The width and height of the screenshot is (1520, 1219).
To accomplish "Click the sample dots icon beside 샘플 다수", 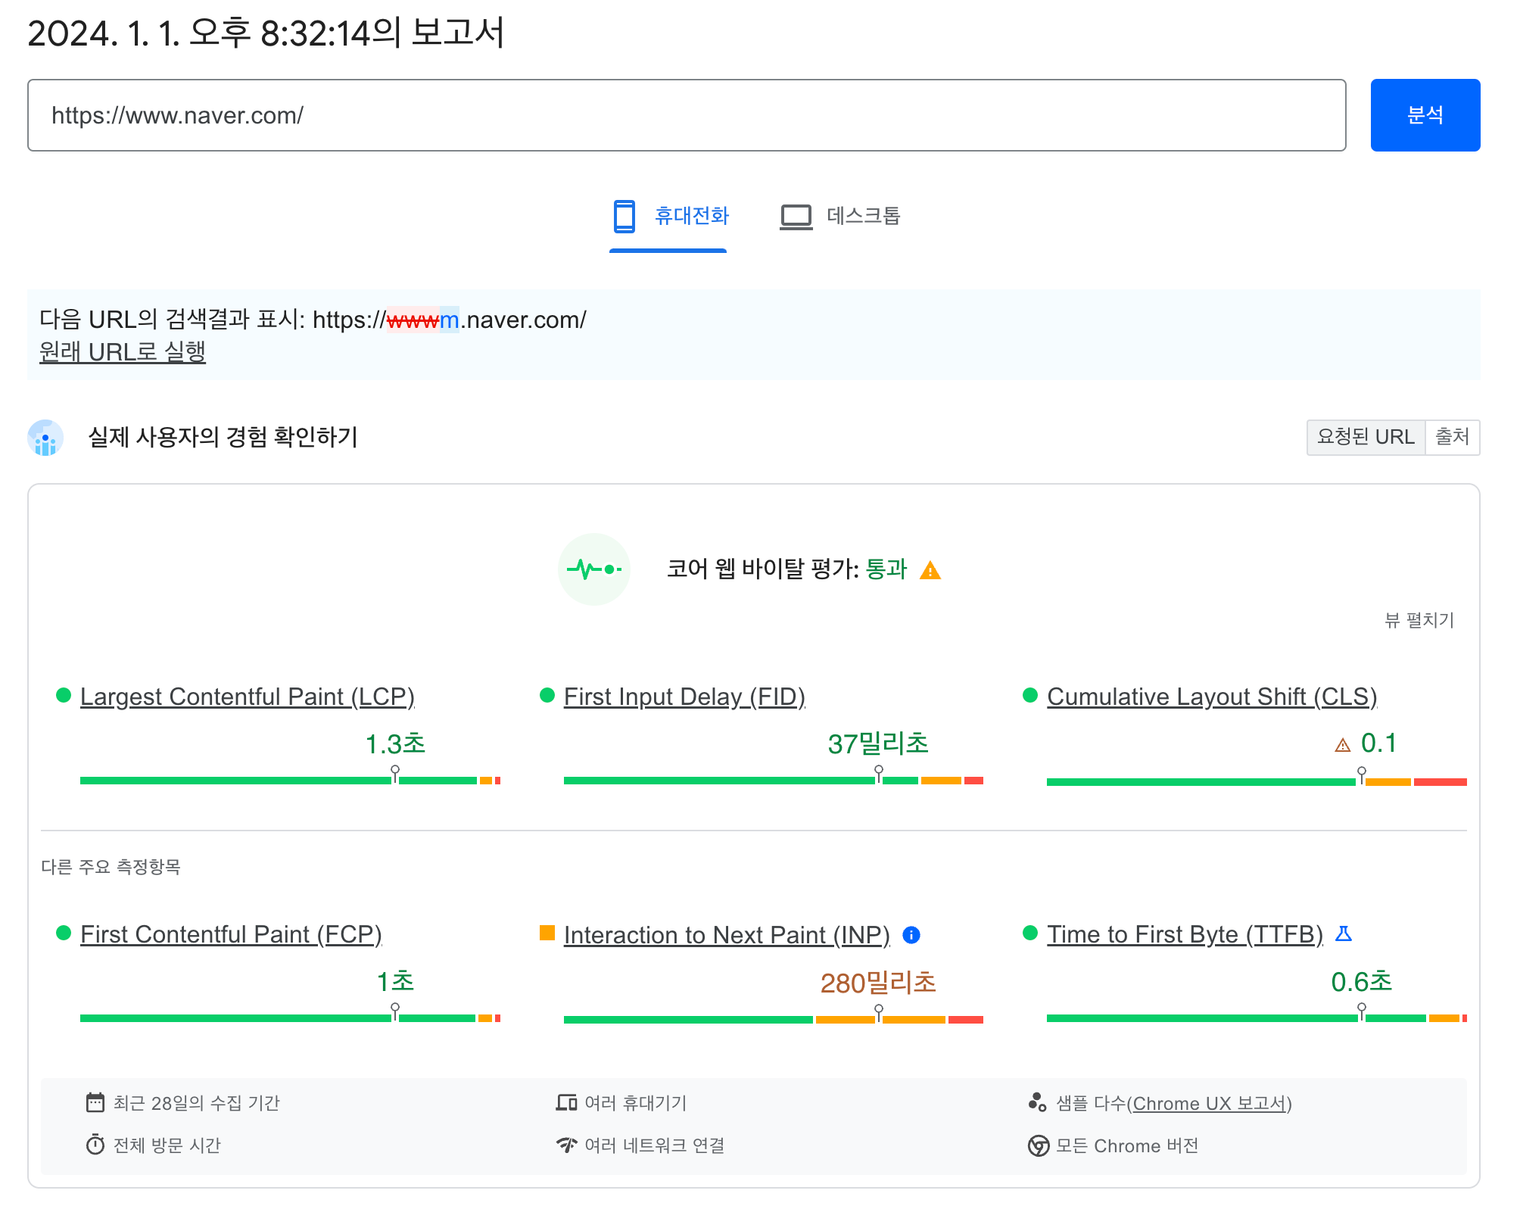I will [1037, 1102].
